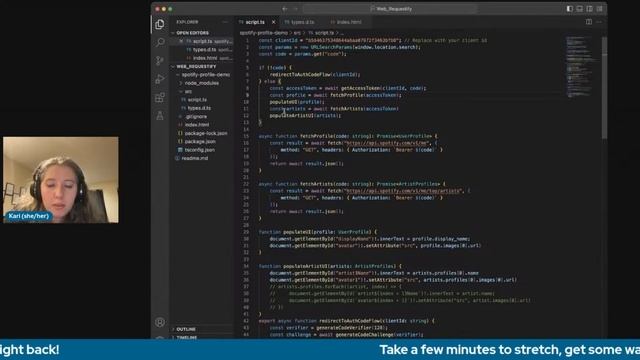
Task: Open the api.spotify.com/v1/me URL link
Action: click(x=387, y=143)
